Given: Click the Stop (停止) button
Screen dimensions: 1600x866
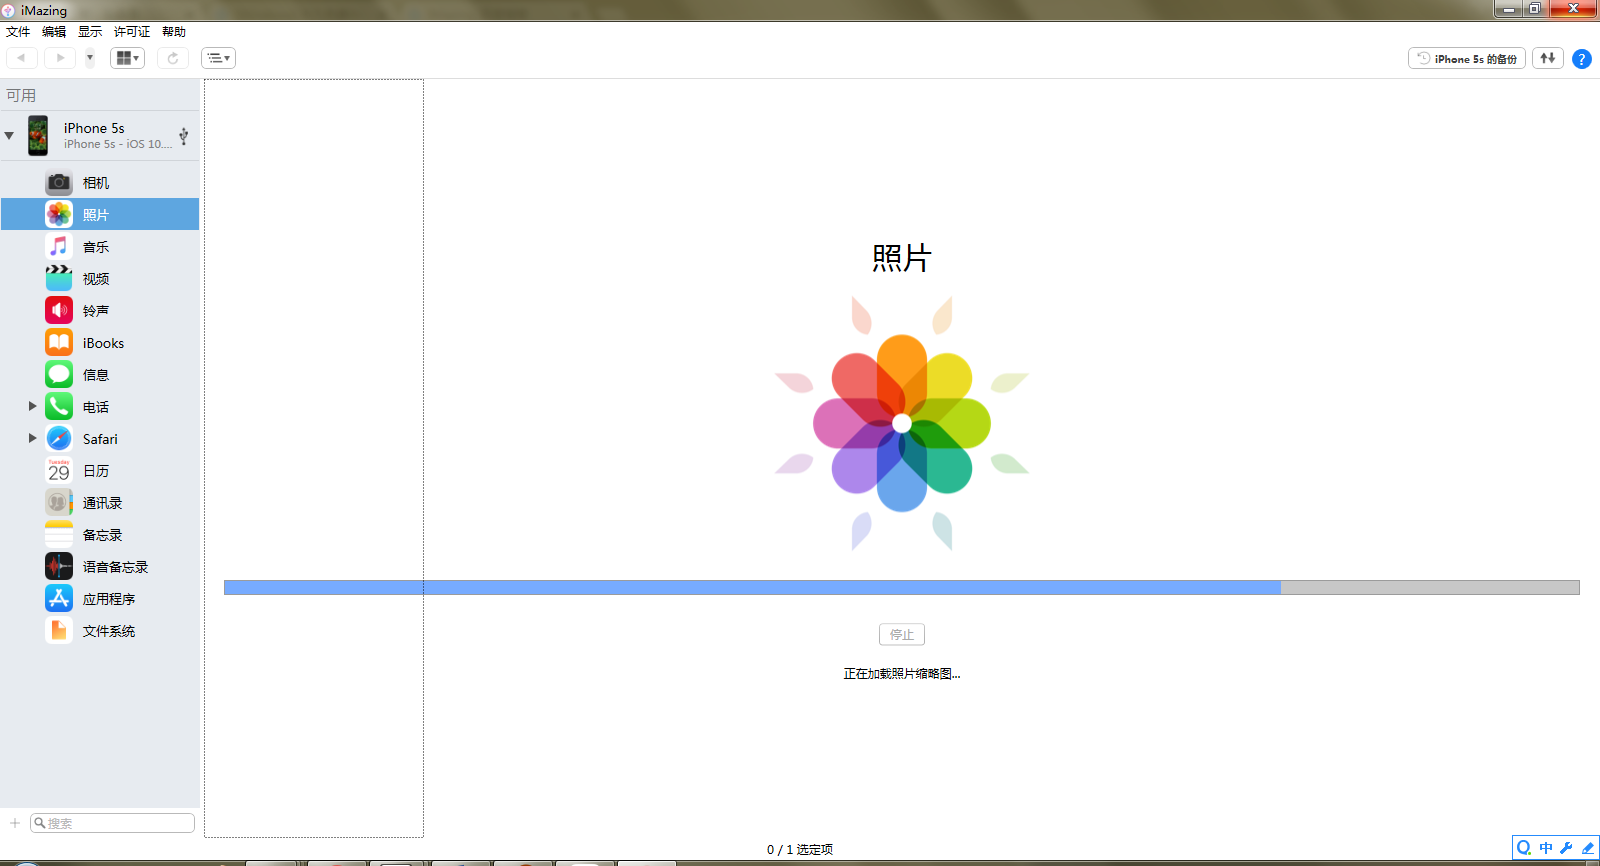Looking at the screenshot, I should coord(902,634).
